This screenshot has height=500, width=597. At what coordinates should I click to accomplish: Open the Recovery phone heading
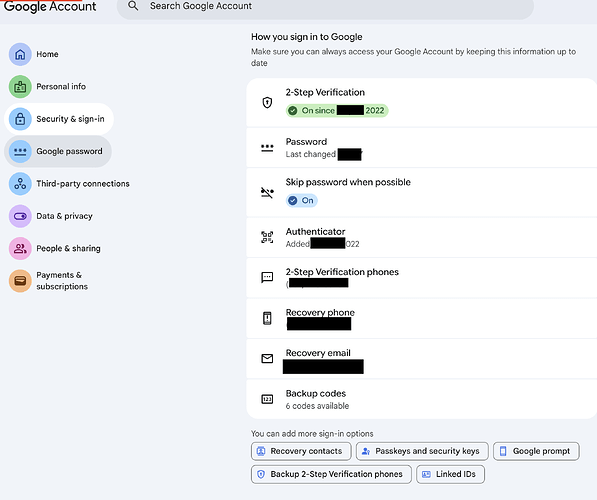pyautogui.click(x=320, y=312)
